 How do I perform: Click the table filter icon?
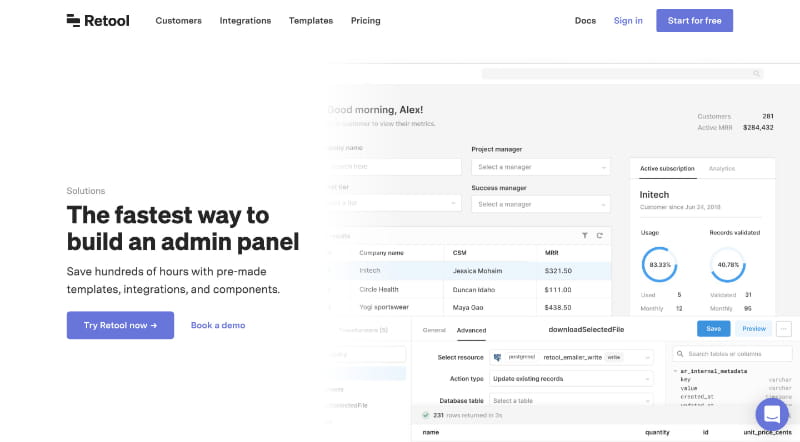pyautogui.click(x=585, y=235)
